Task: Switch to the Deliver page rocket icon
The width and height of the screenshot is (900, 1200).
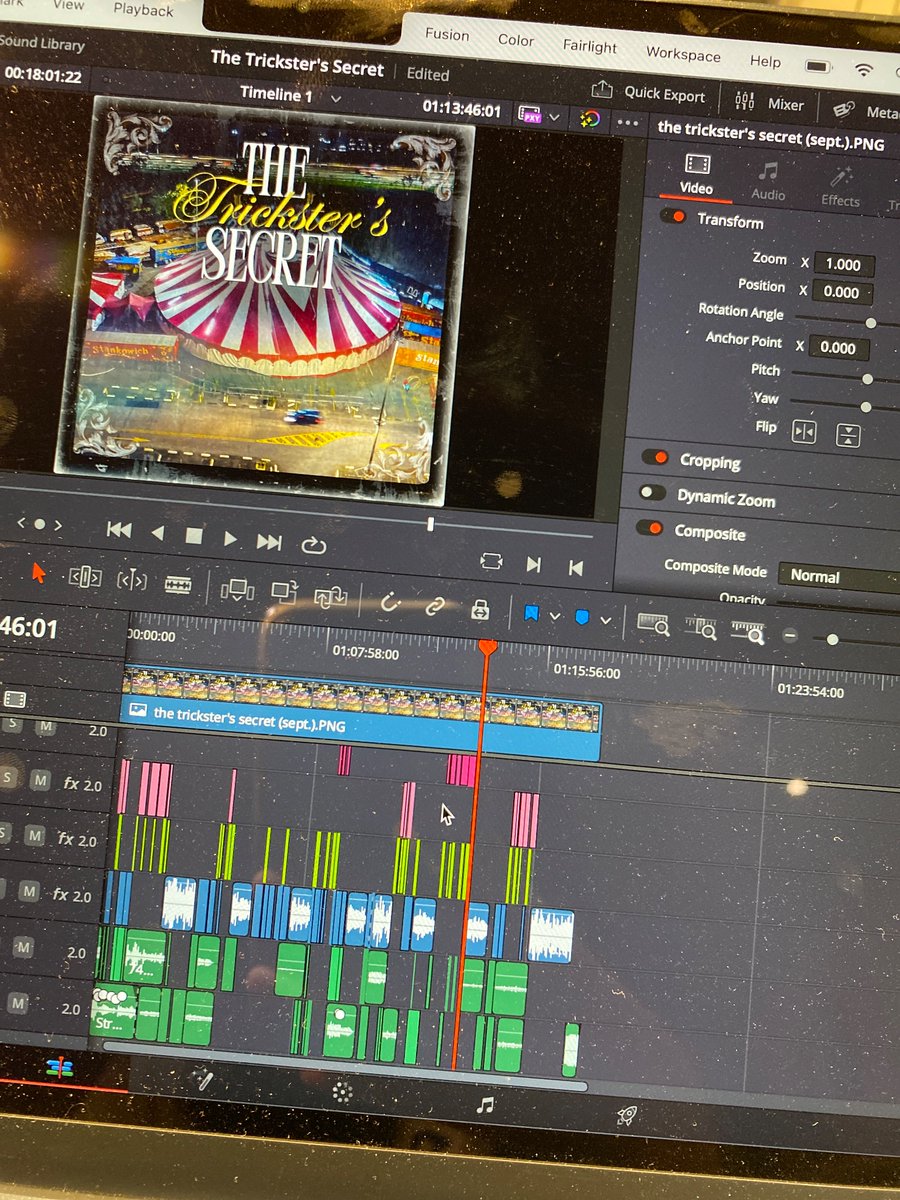Action: pyautogui.click(x=627, y=1116)
